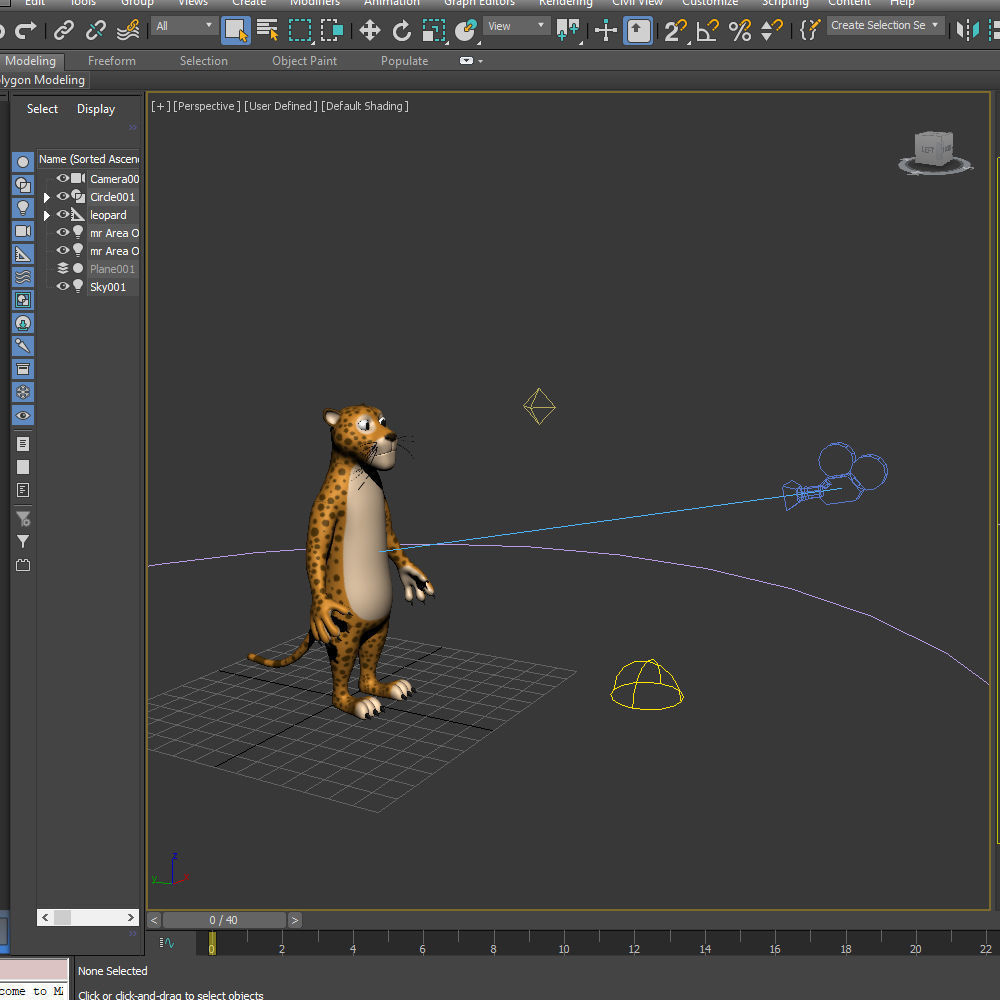Click Select and Place tool icon
The width and height of the screenshot is (1000, 1000).
coord(466,30)
